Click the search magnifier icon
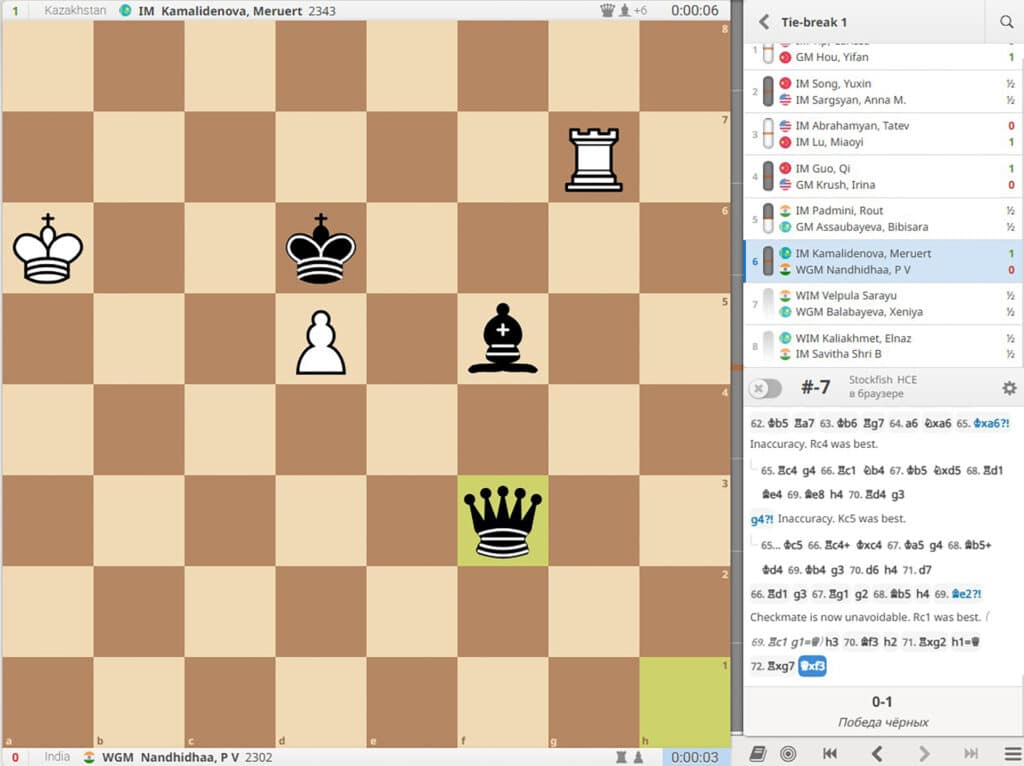The height and width of the screenshot is (766, 1024). (x=1006, y=22)
